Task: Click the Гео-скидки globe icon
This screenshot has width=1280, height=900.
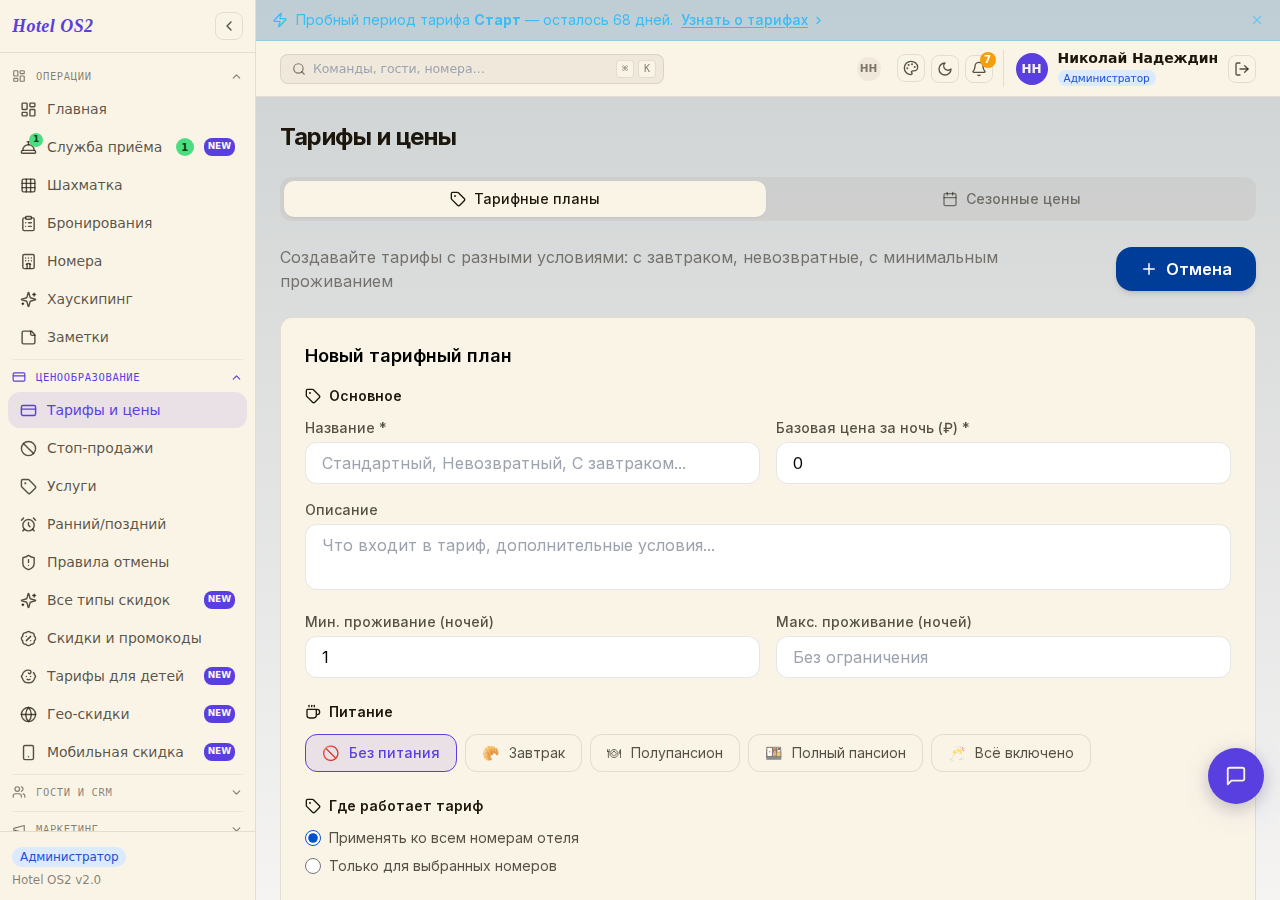Action: coord(28,714)
